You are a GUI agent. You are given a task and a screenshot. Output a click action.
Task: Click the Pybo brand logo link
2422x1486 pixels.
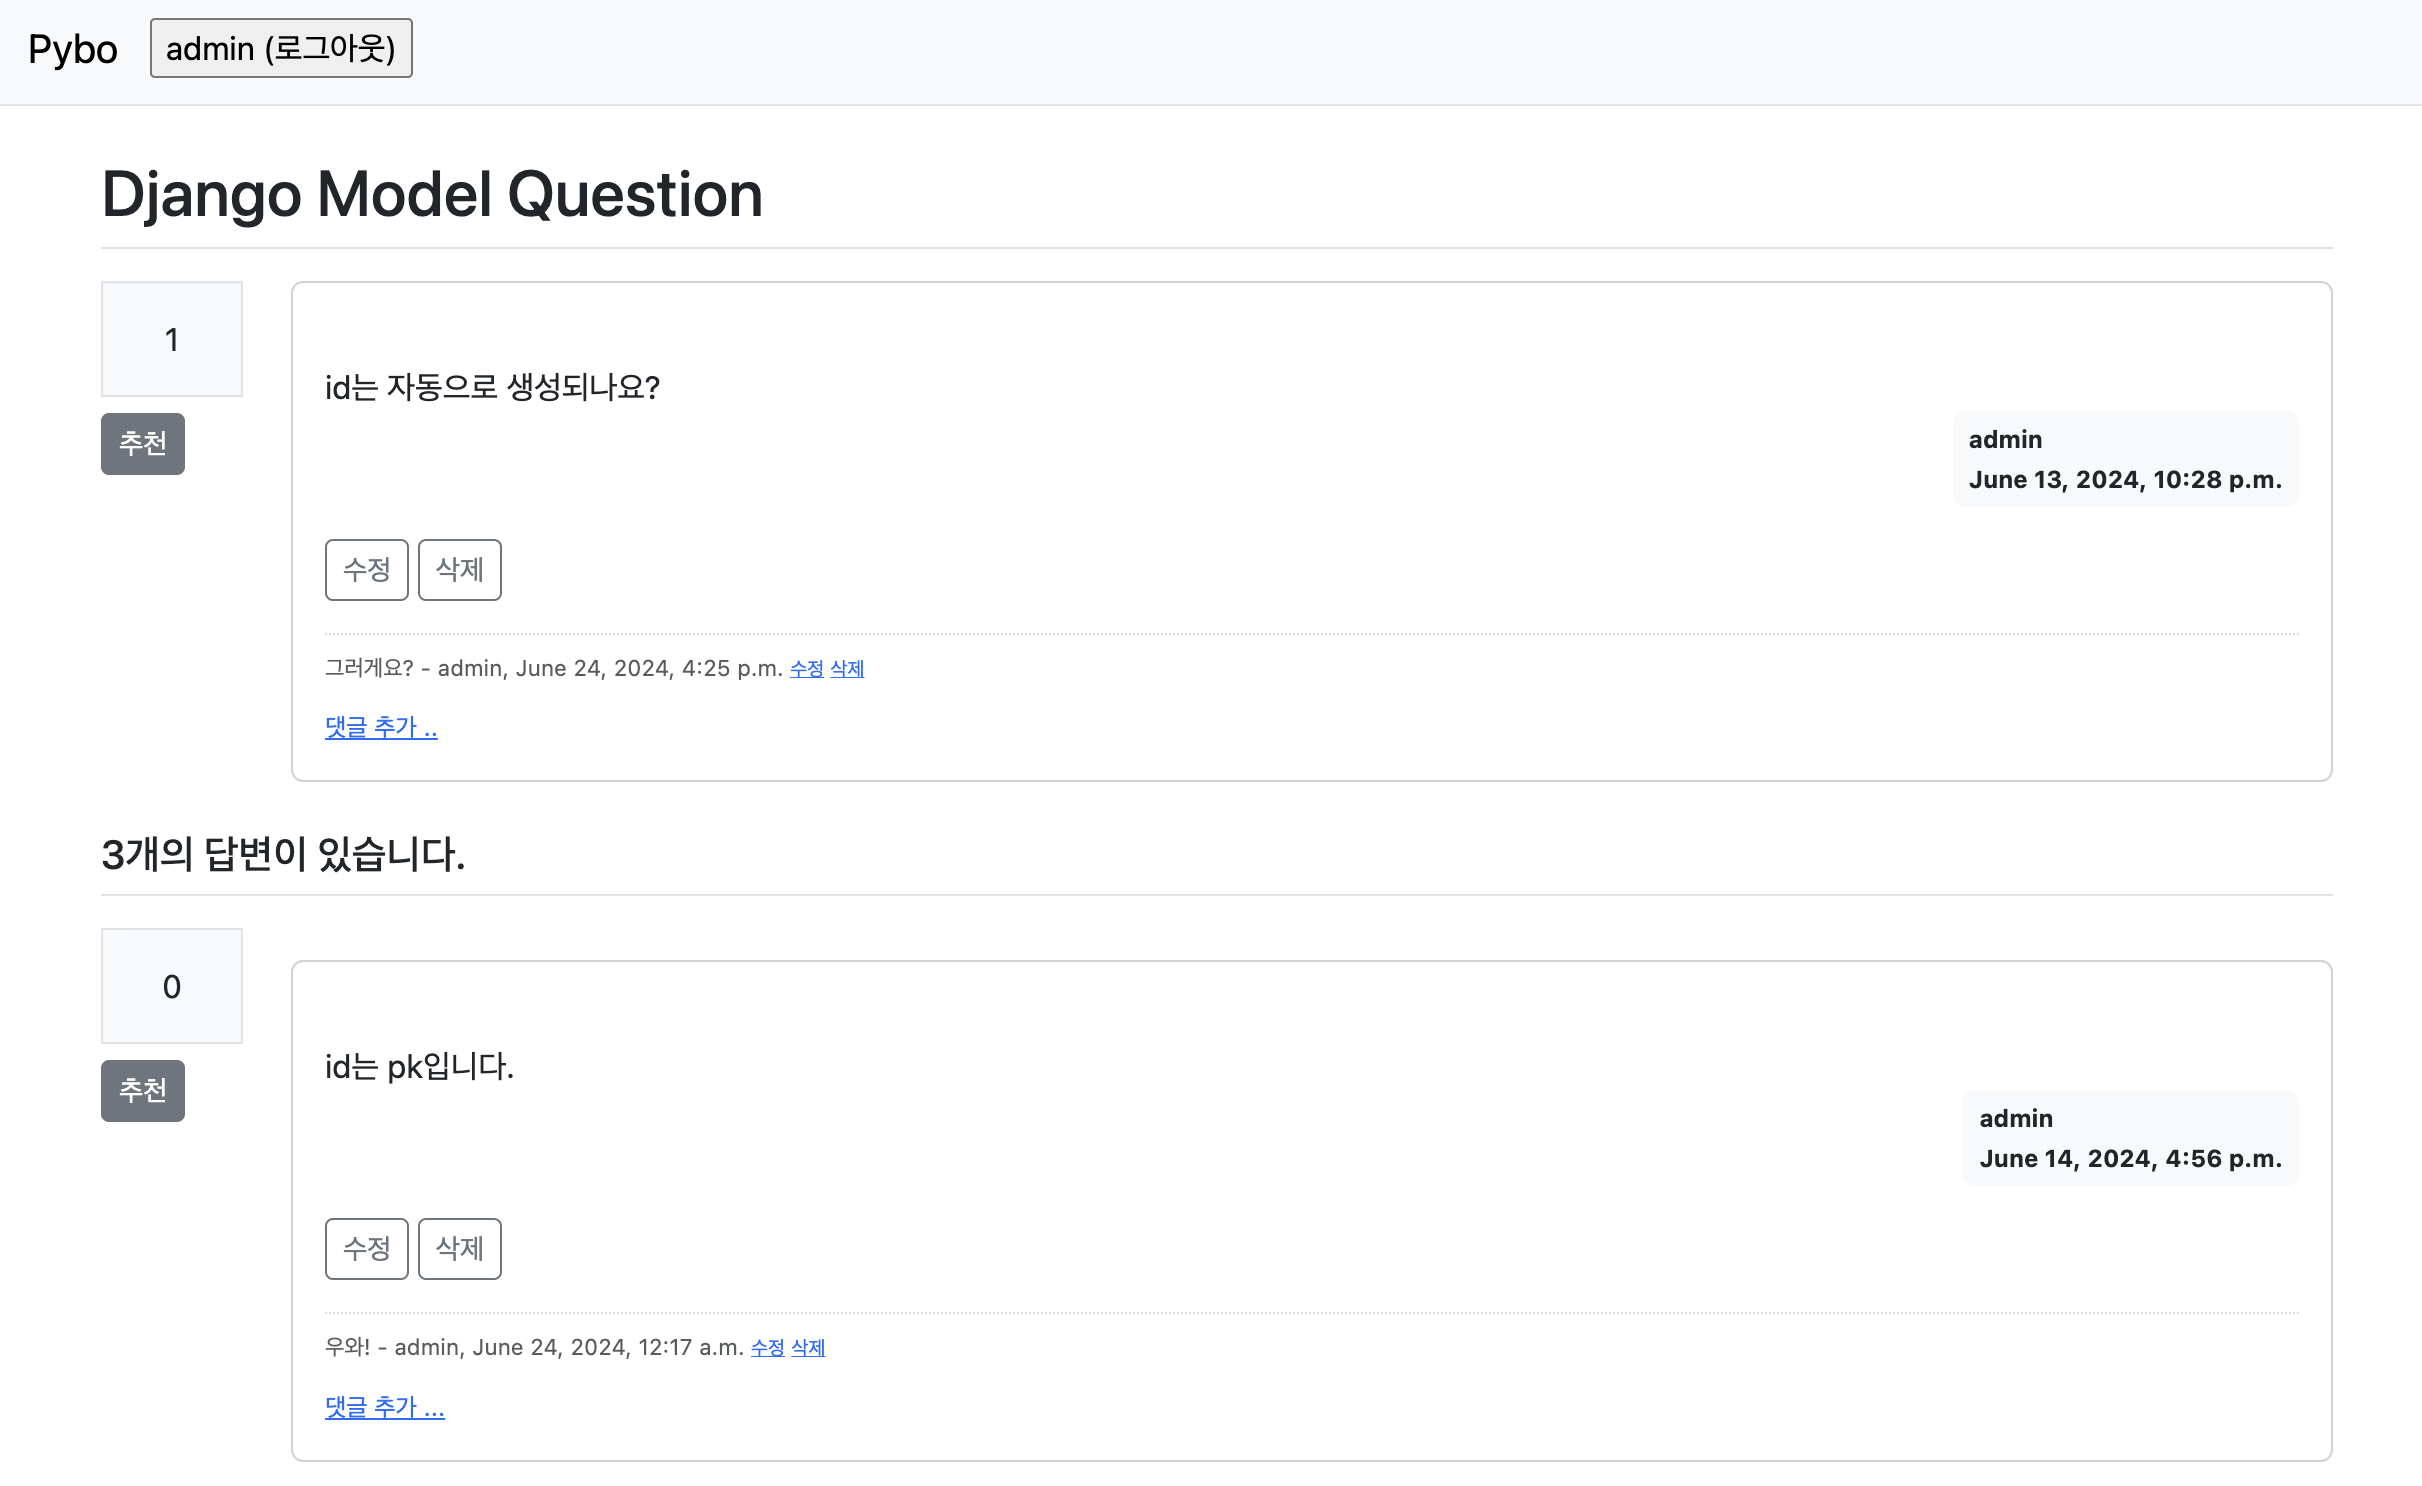click(73, 49)
